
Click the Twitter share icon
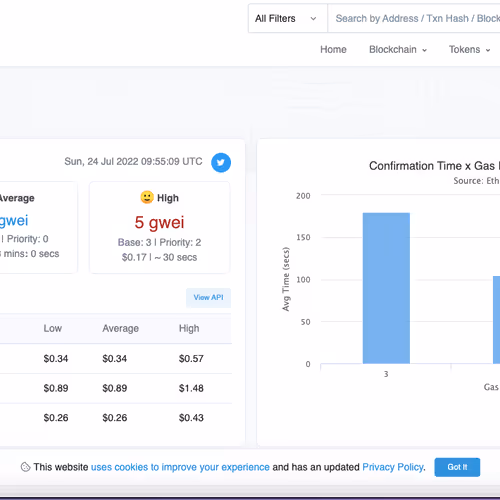[221, 163]
